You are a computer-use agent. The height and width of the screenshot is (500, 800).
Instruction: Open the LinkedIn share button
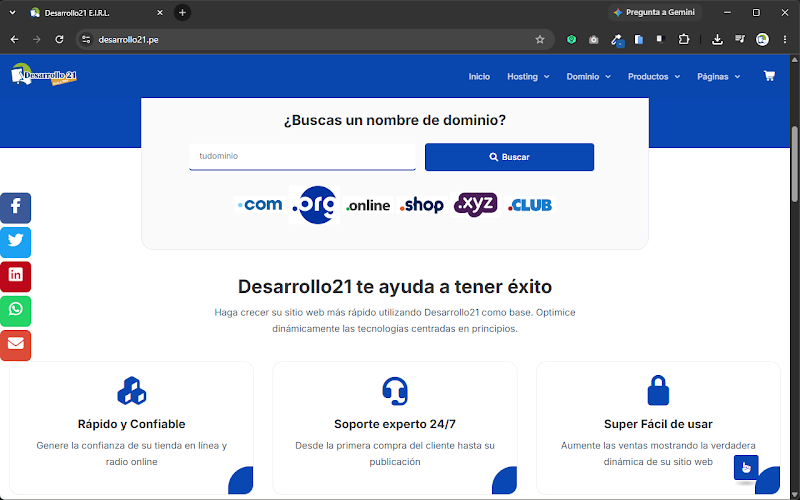click(15, 276)
